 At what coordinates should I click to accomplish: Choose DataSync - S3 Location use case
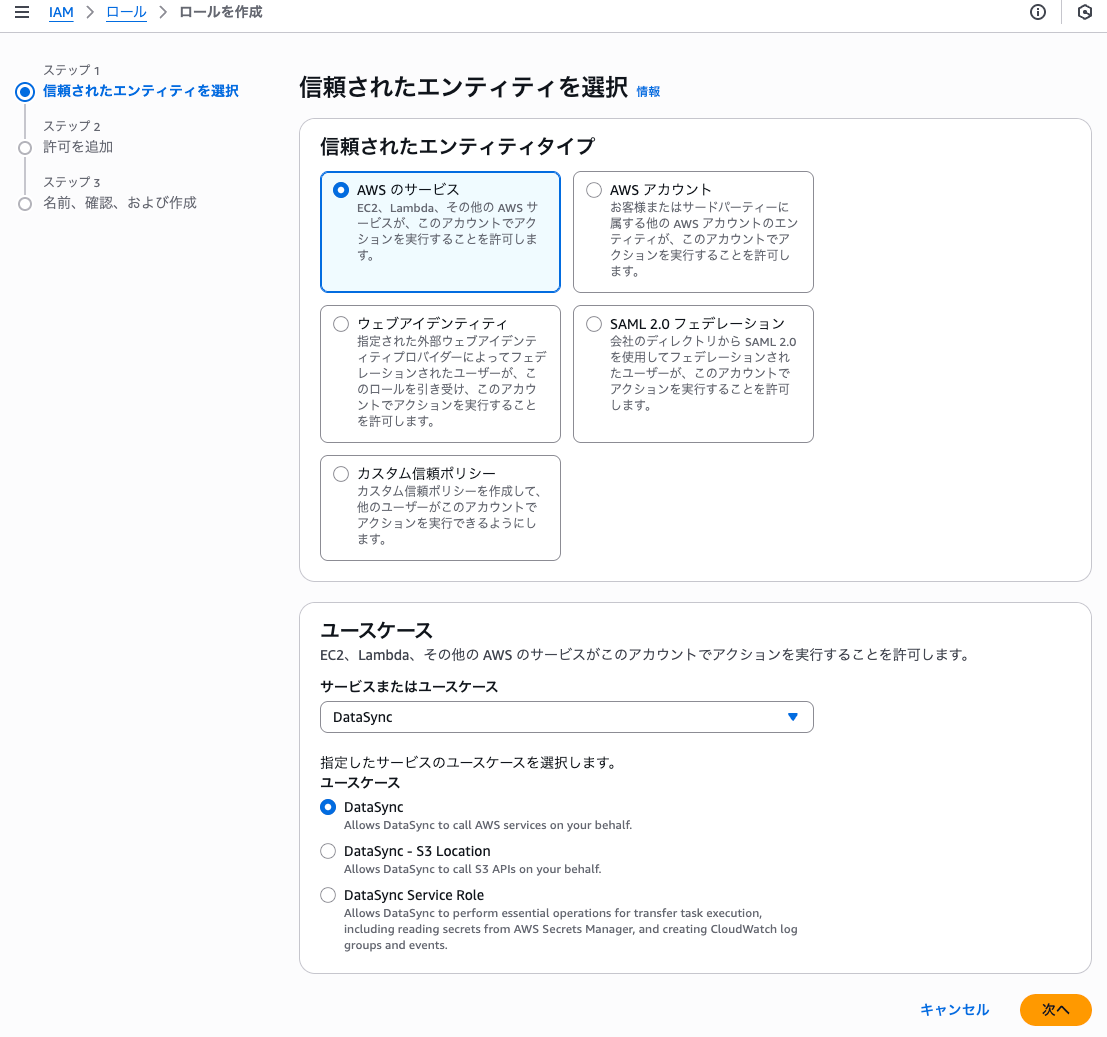[328, 851]
